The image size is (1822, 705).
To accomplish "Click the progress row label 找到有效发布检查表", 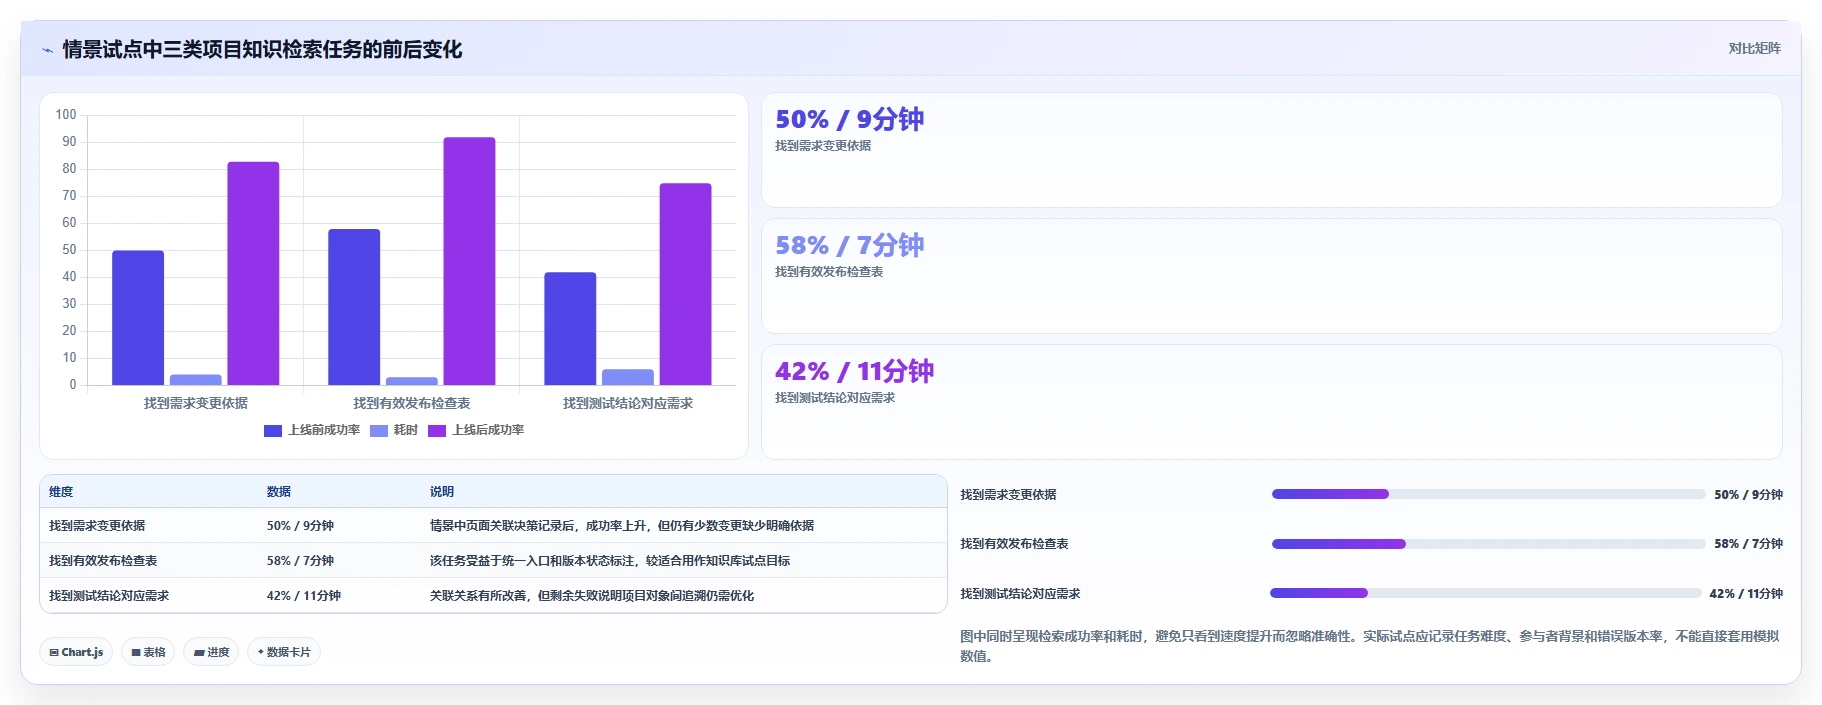I will click(x=1014, y=544).
